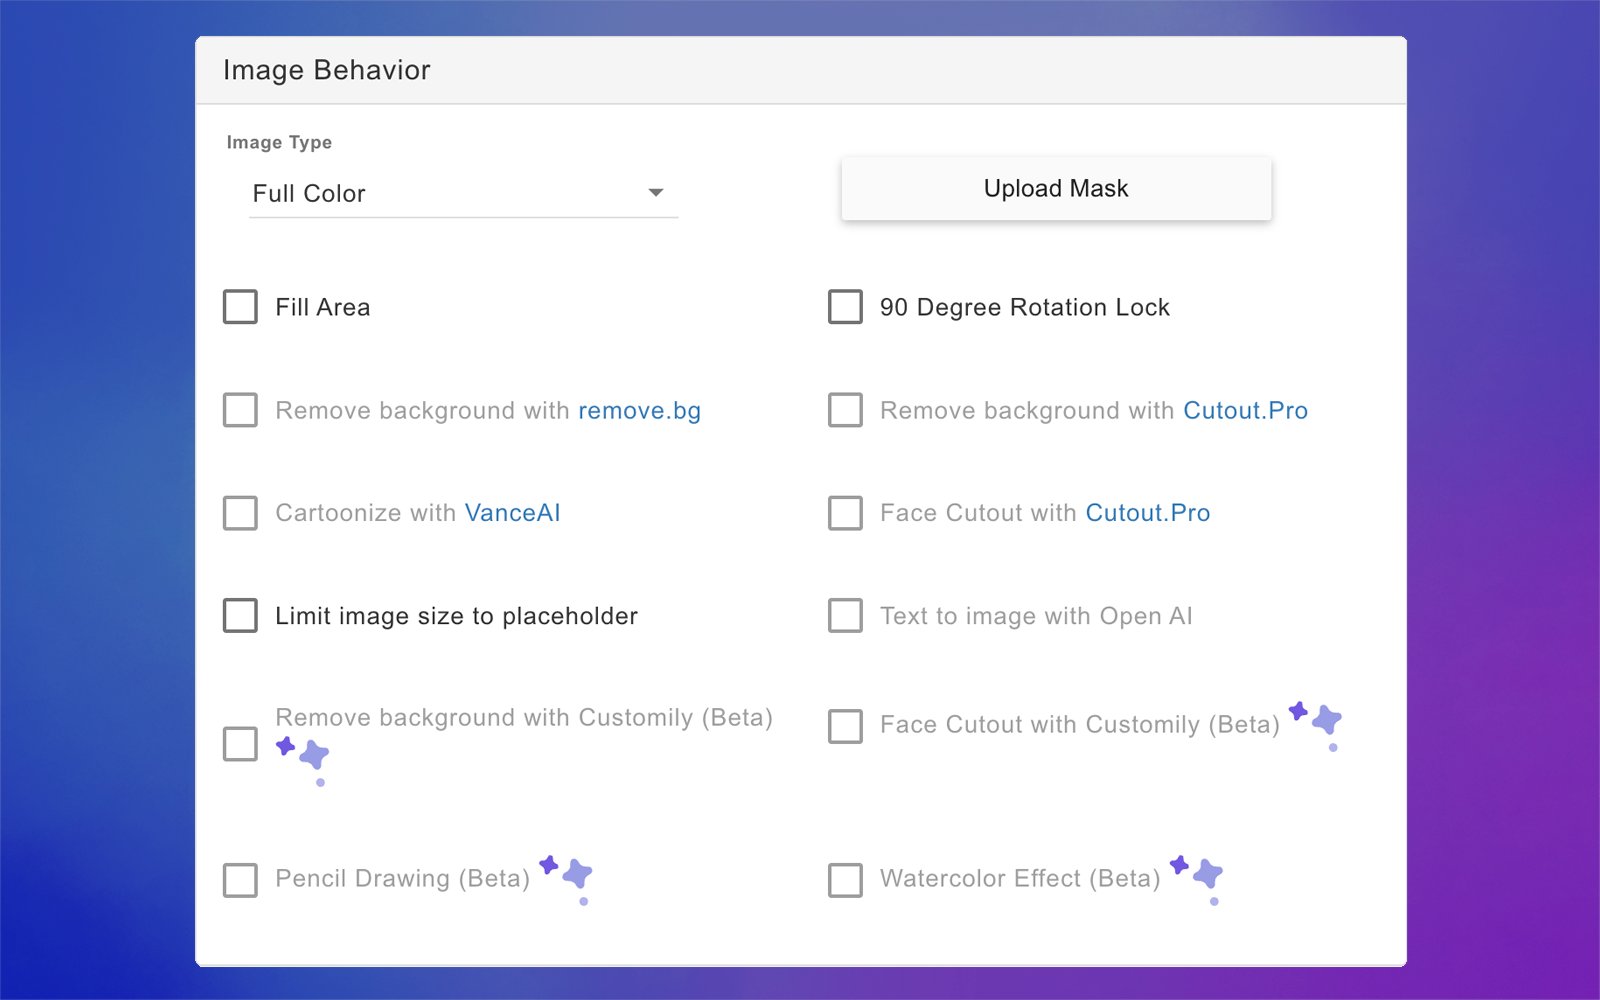Open the Image Type dropdown arrow
This screenshot has height=1000, width=1600.
(x=656, y=193)
